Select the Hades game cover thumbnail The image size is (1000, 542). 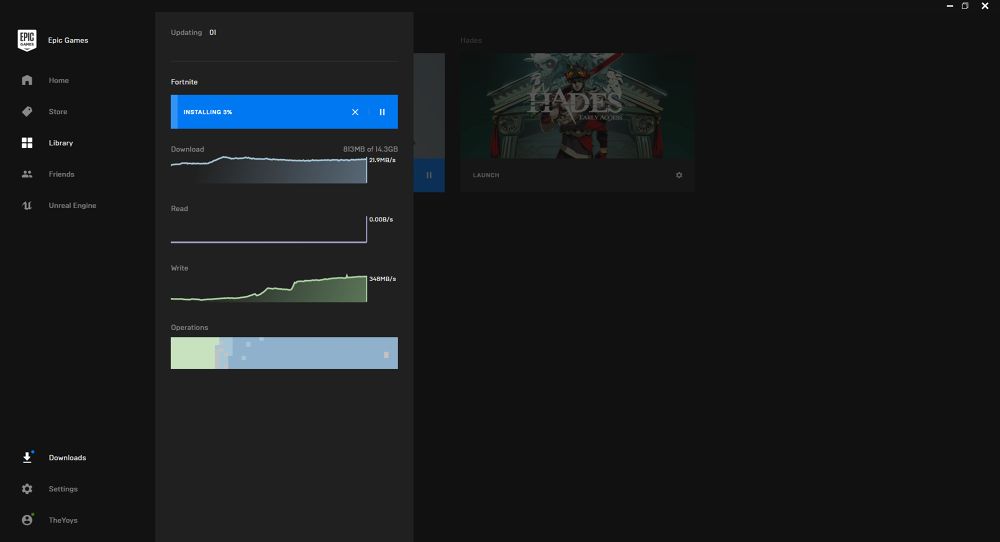click(x=577, y=105)
